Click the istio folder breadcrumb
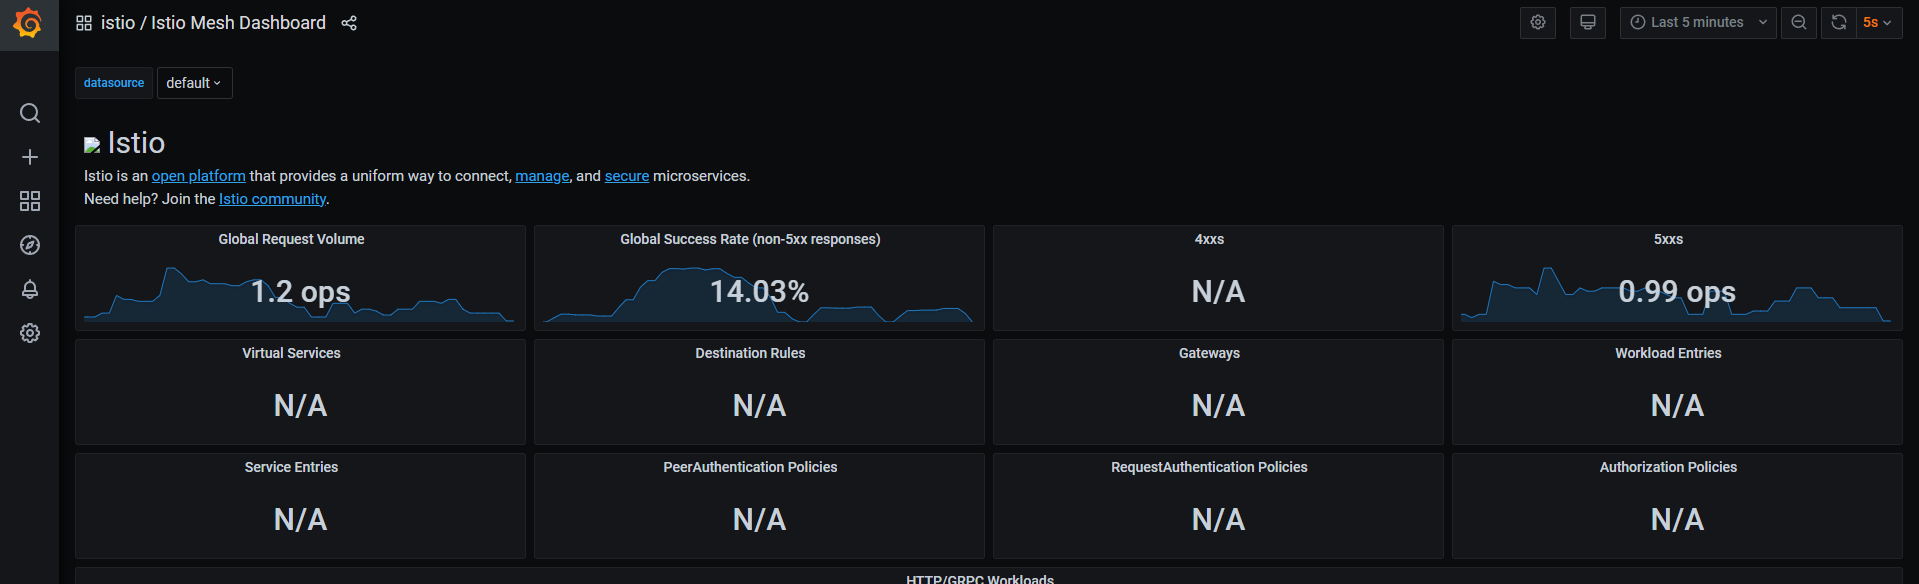The image size is (1919, 584). [118, 23]
